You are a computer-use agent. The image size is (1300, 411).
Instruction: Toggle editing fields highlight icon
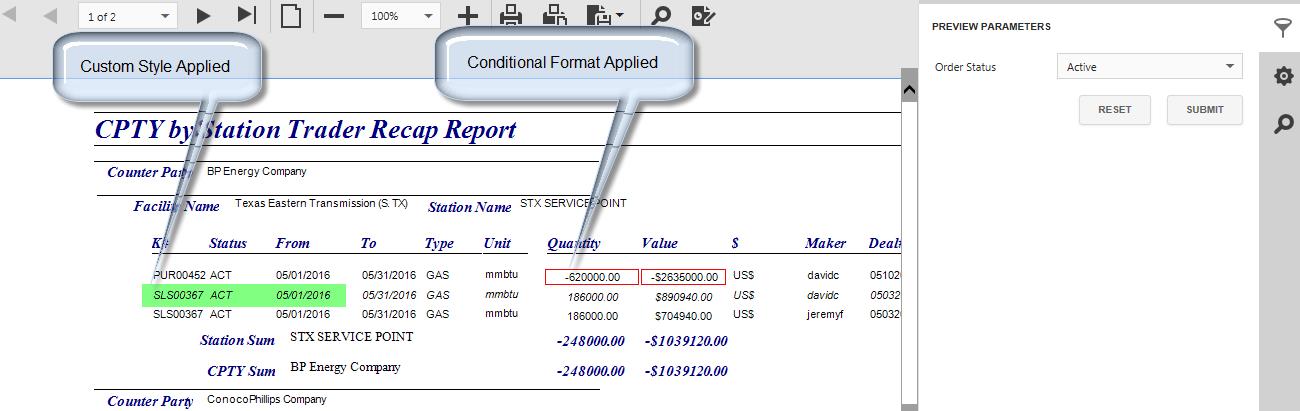click(x=704, y=15)
